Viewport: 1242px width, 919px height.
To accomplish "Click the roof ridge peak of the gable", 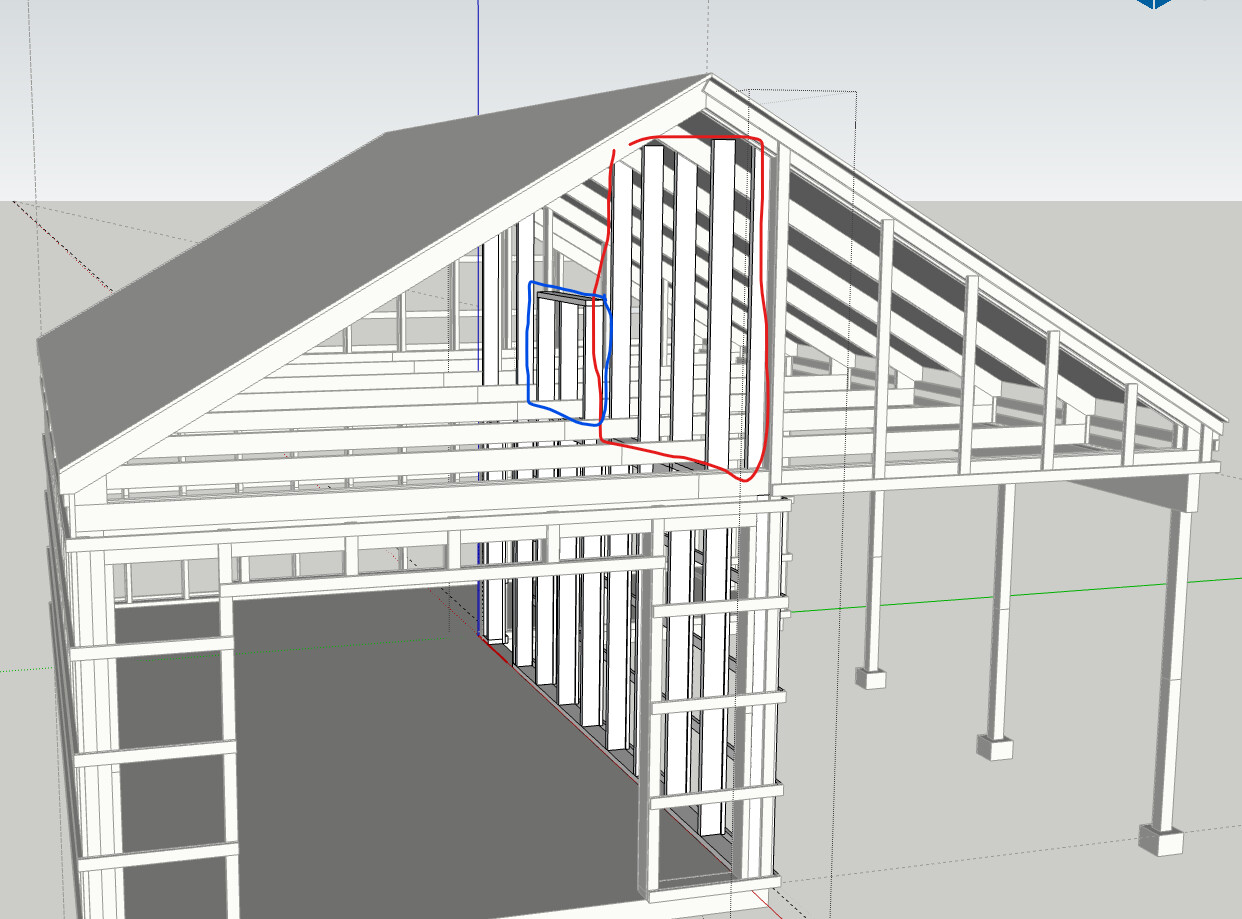I will (x=709, y=80).
